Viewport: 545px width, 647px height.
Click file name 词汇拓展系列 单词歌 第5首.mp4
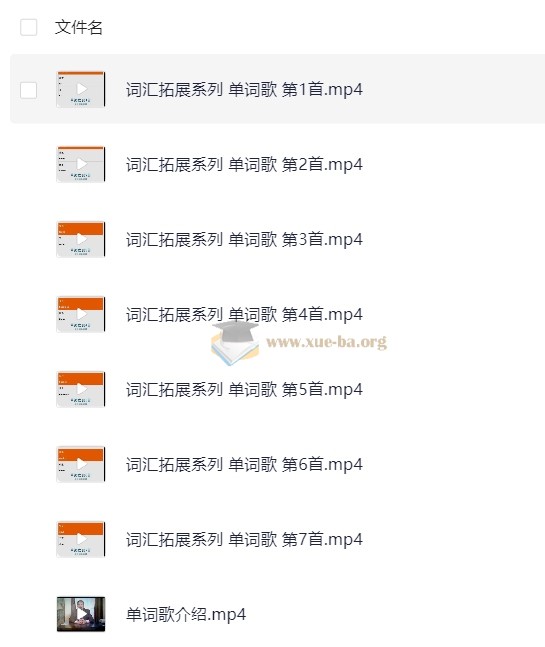[x=244, y=390]
